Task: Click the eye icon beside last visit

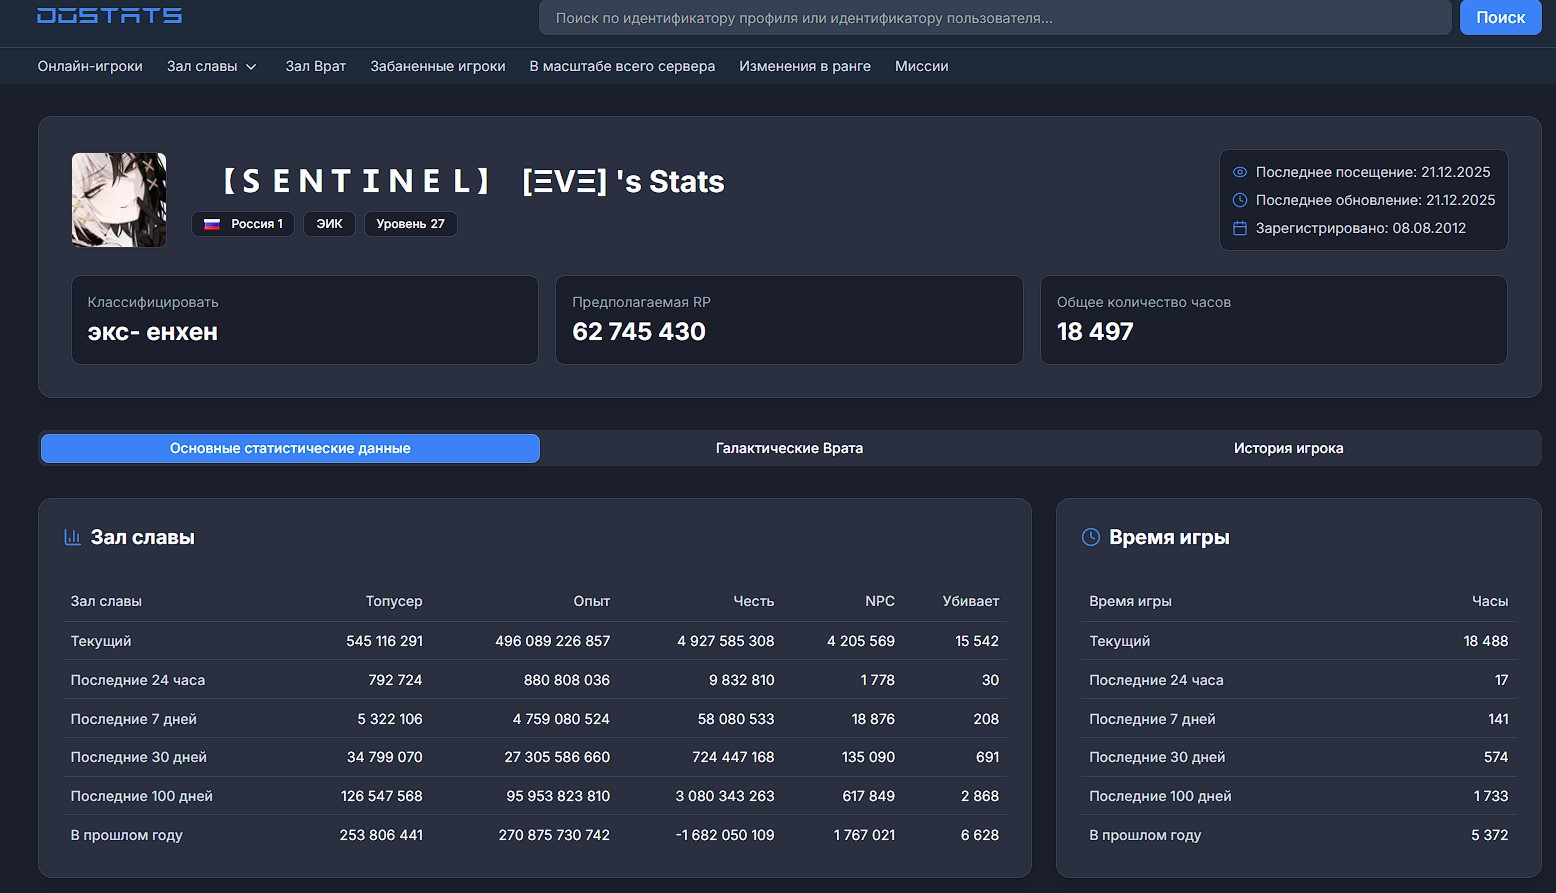Action: pyautogui.click(x=1240, y=172)
